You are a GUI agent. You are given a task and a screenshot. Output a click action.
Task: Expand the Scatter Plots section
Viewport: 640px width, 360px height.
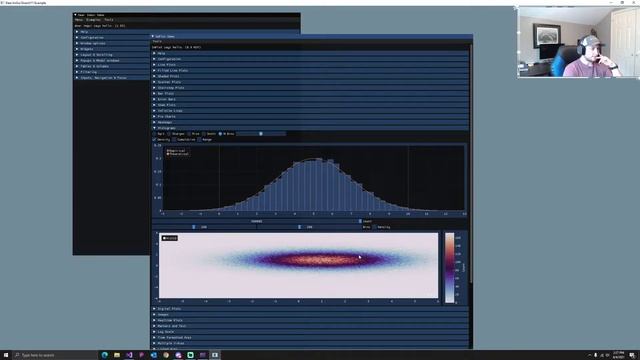tap(311, 82)
